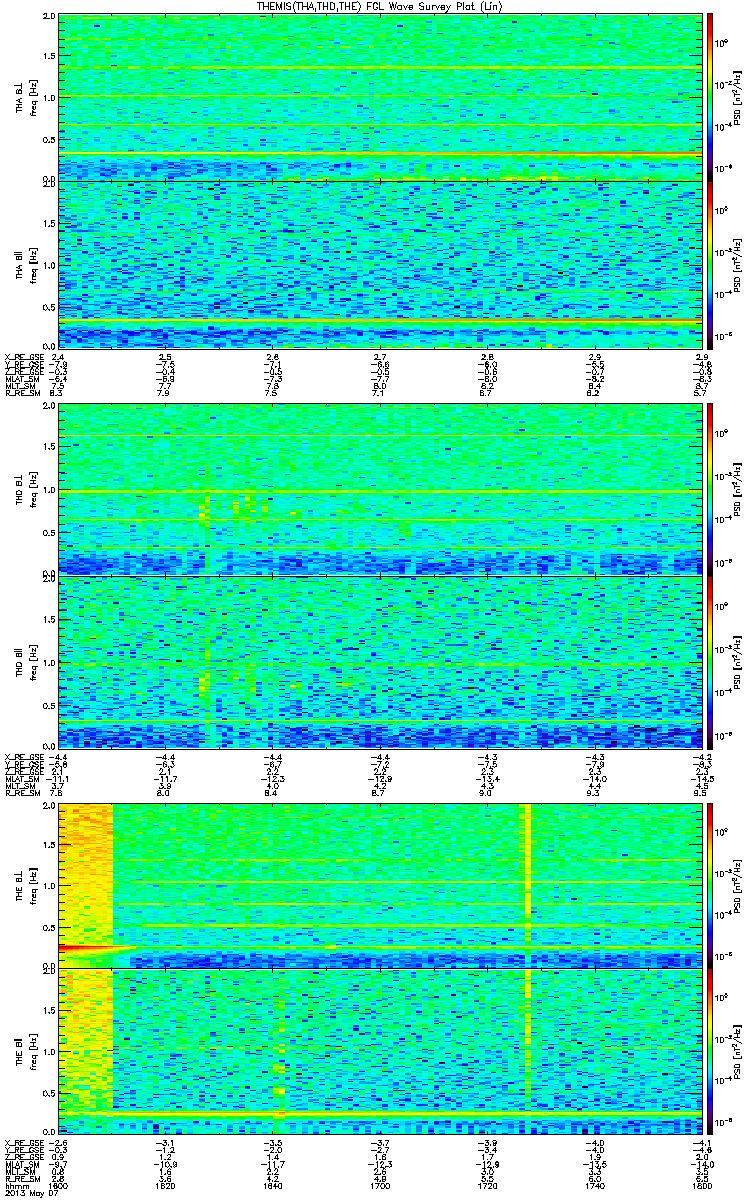Click the '1600' time label on the bottom axis
The width and height of the screenshot is (750, 1200).
[59, 1187]
